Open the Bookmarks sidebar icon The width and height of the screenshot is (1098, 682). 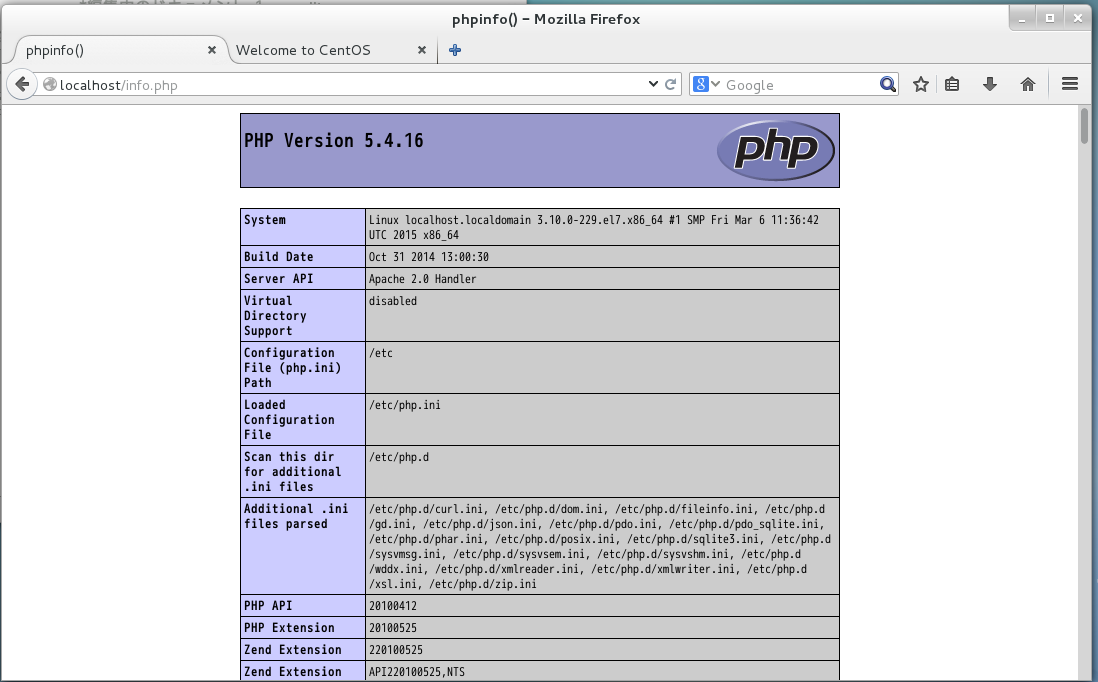point(951,84)
